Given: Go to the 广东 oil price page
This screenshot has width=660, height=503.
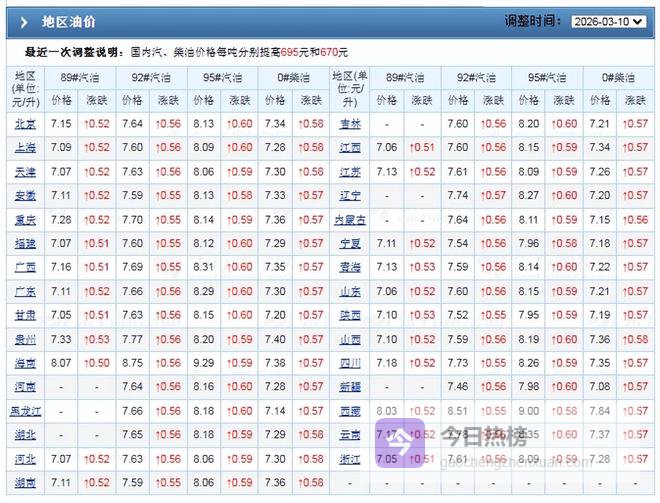Looking at the screenshot, I should (x=25, y=291).
